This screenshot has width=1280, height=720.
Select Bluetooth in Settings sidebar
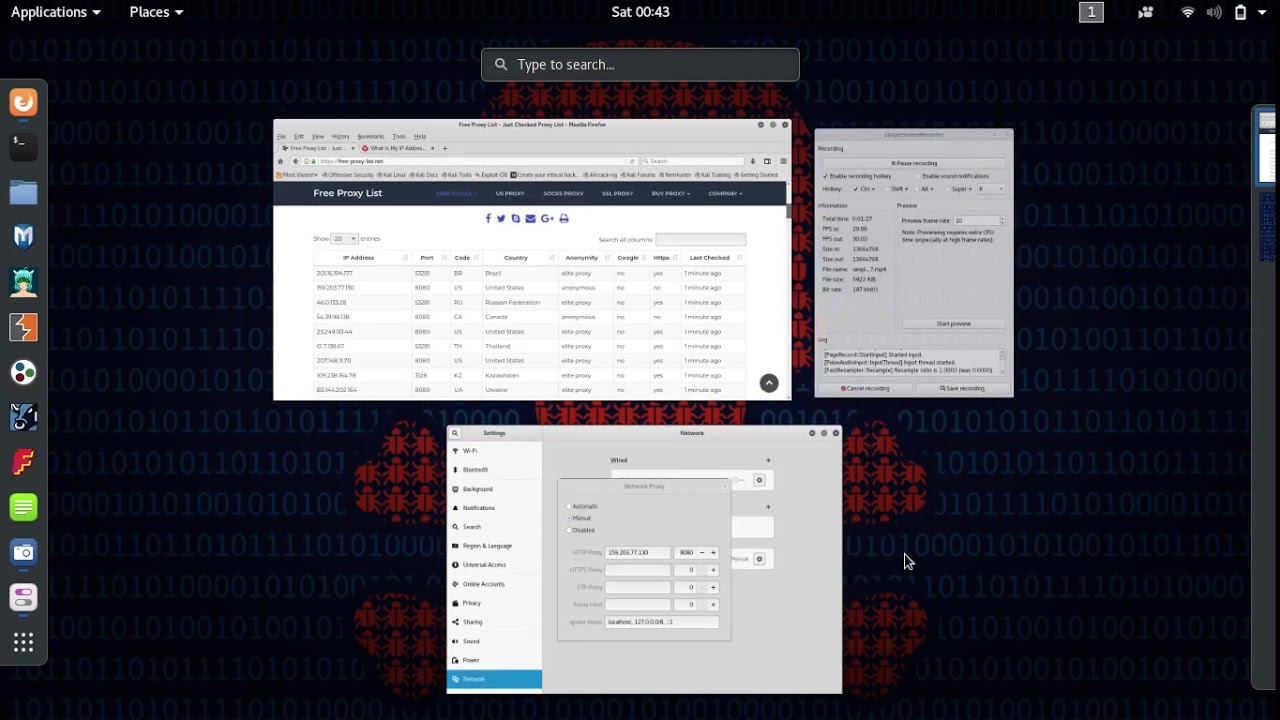[x=494, y=470]
